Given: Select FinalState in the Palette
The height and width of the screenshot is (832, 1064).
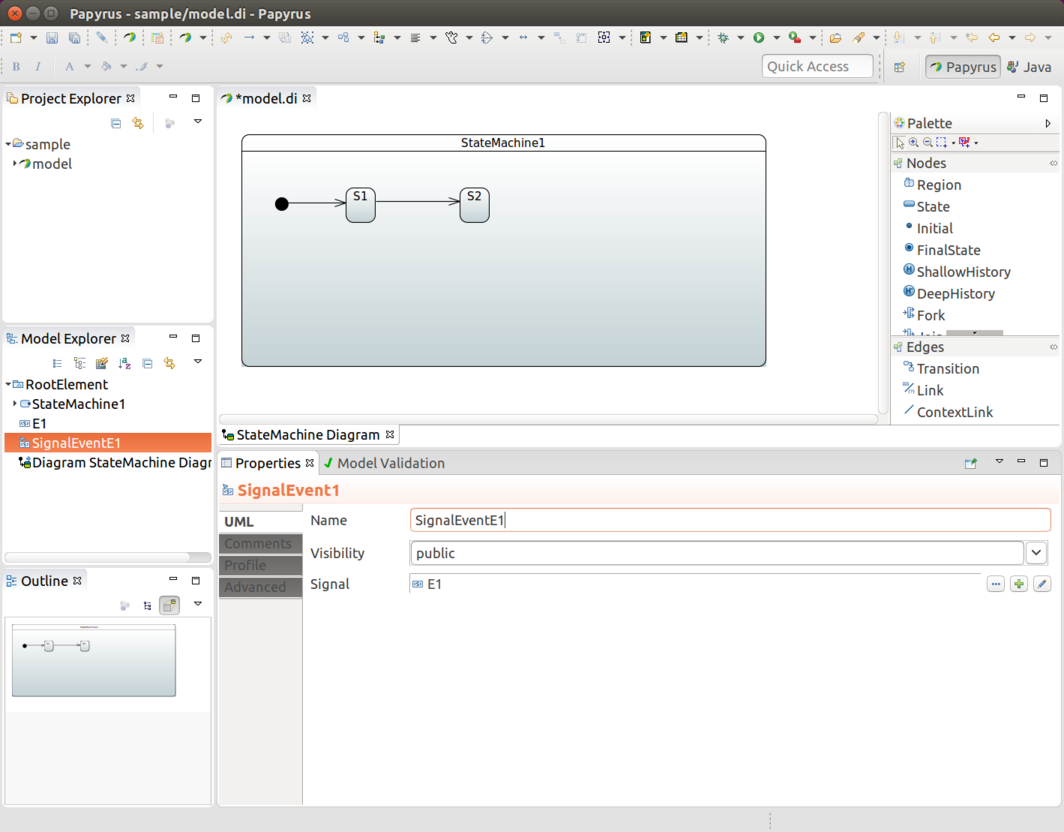Looking at the screenshot, I should point(942,250).
